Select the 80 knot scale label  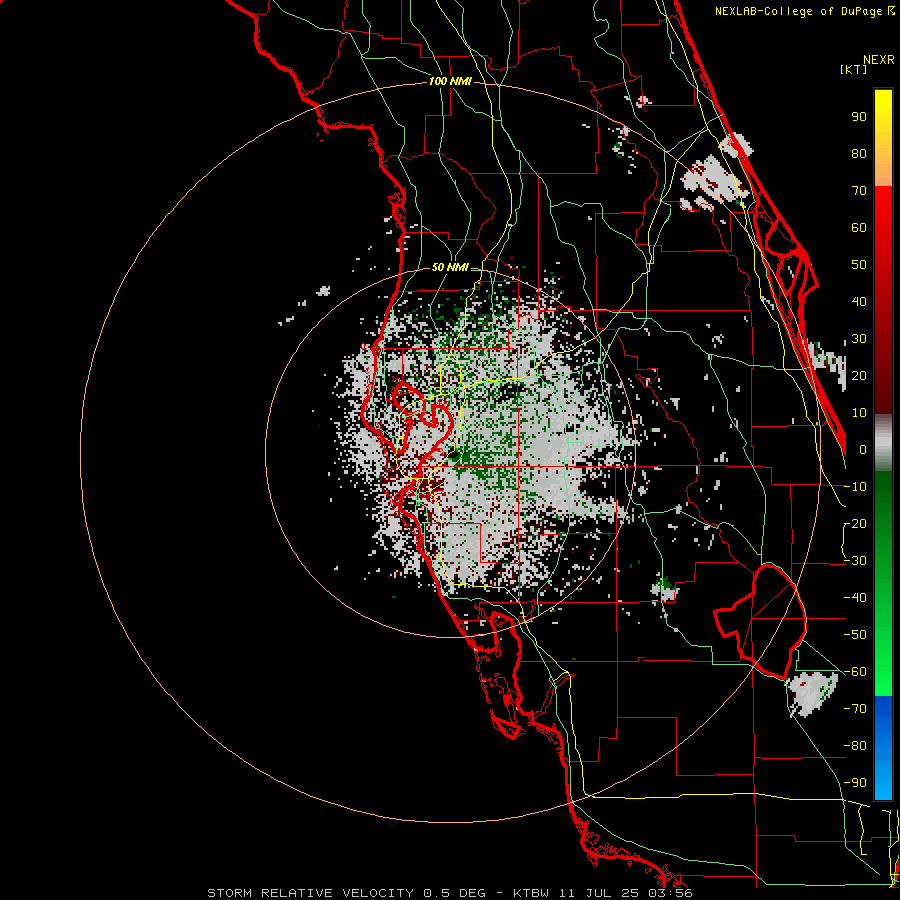859,153
